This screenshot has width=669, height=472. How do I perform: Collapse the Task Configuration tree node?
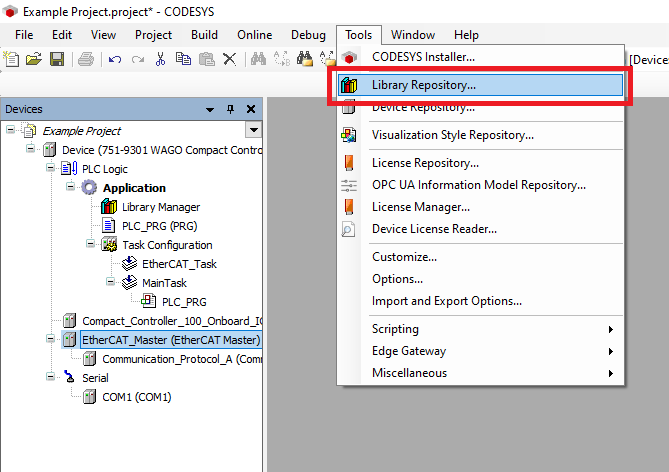[90, 245]
